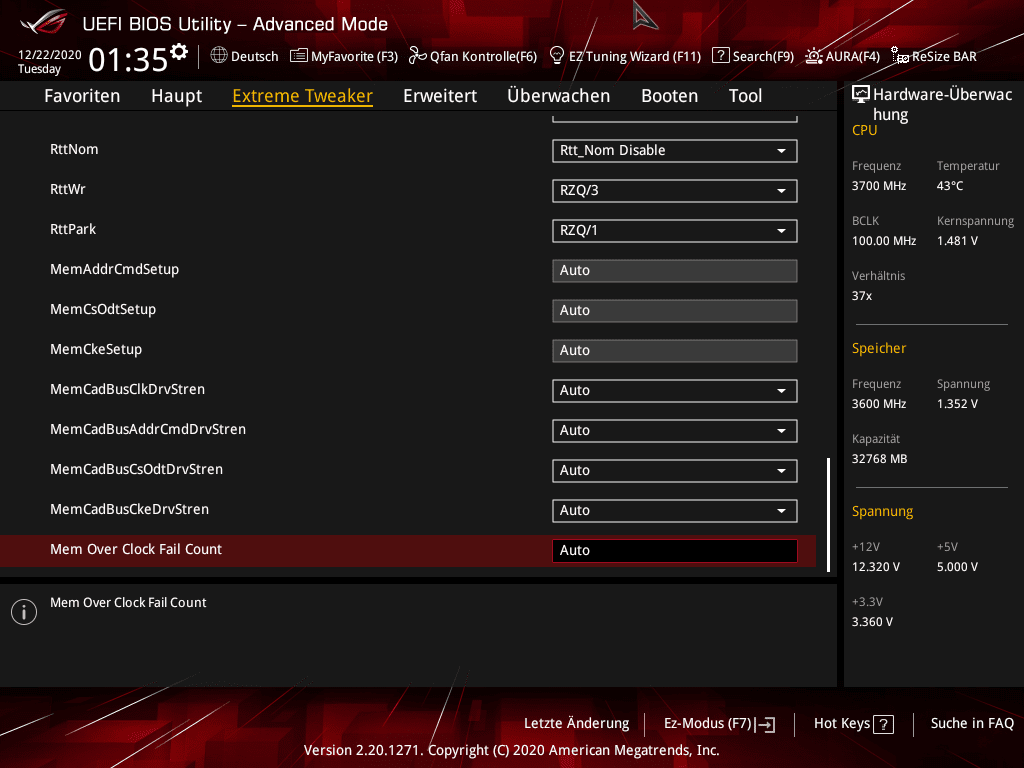Click the Hardware monitor screen icon
1024x768 pixels.
pyautogui.click(x=861, y=94)
